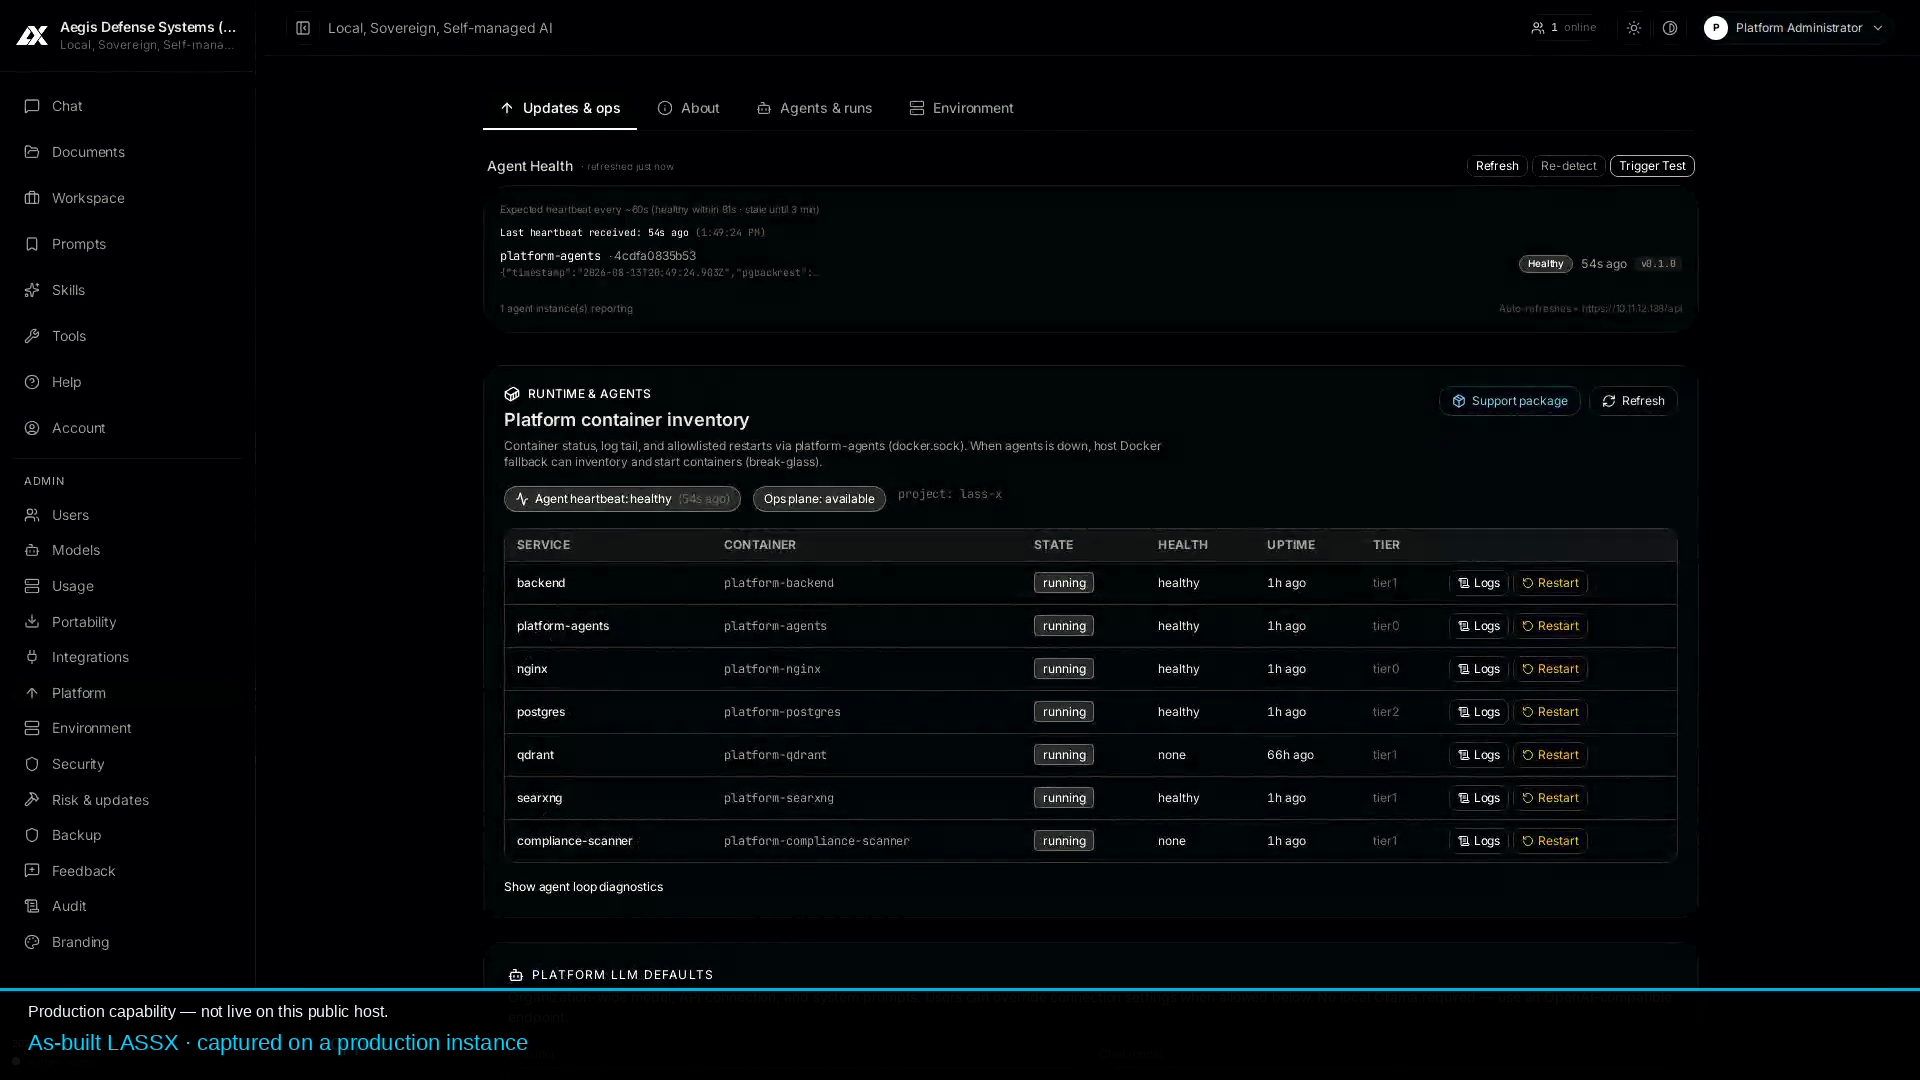
Task: Open Branding admin page
Action: click(127, 942)
